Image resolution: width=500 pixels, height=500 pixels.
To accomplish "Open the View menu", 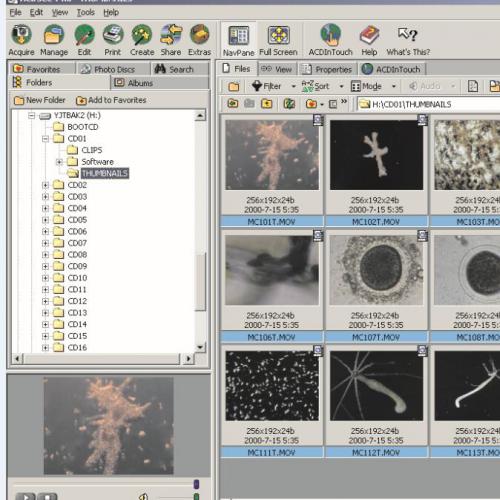I will point(60,13).
